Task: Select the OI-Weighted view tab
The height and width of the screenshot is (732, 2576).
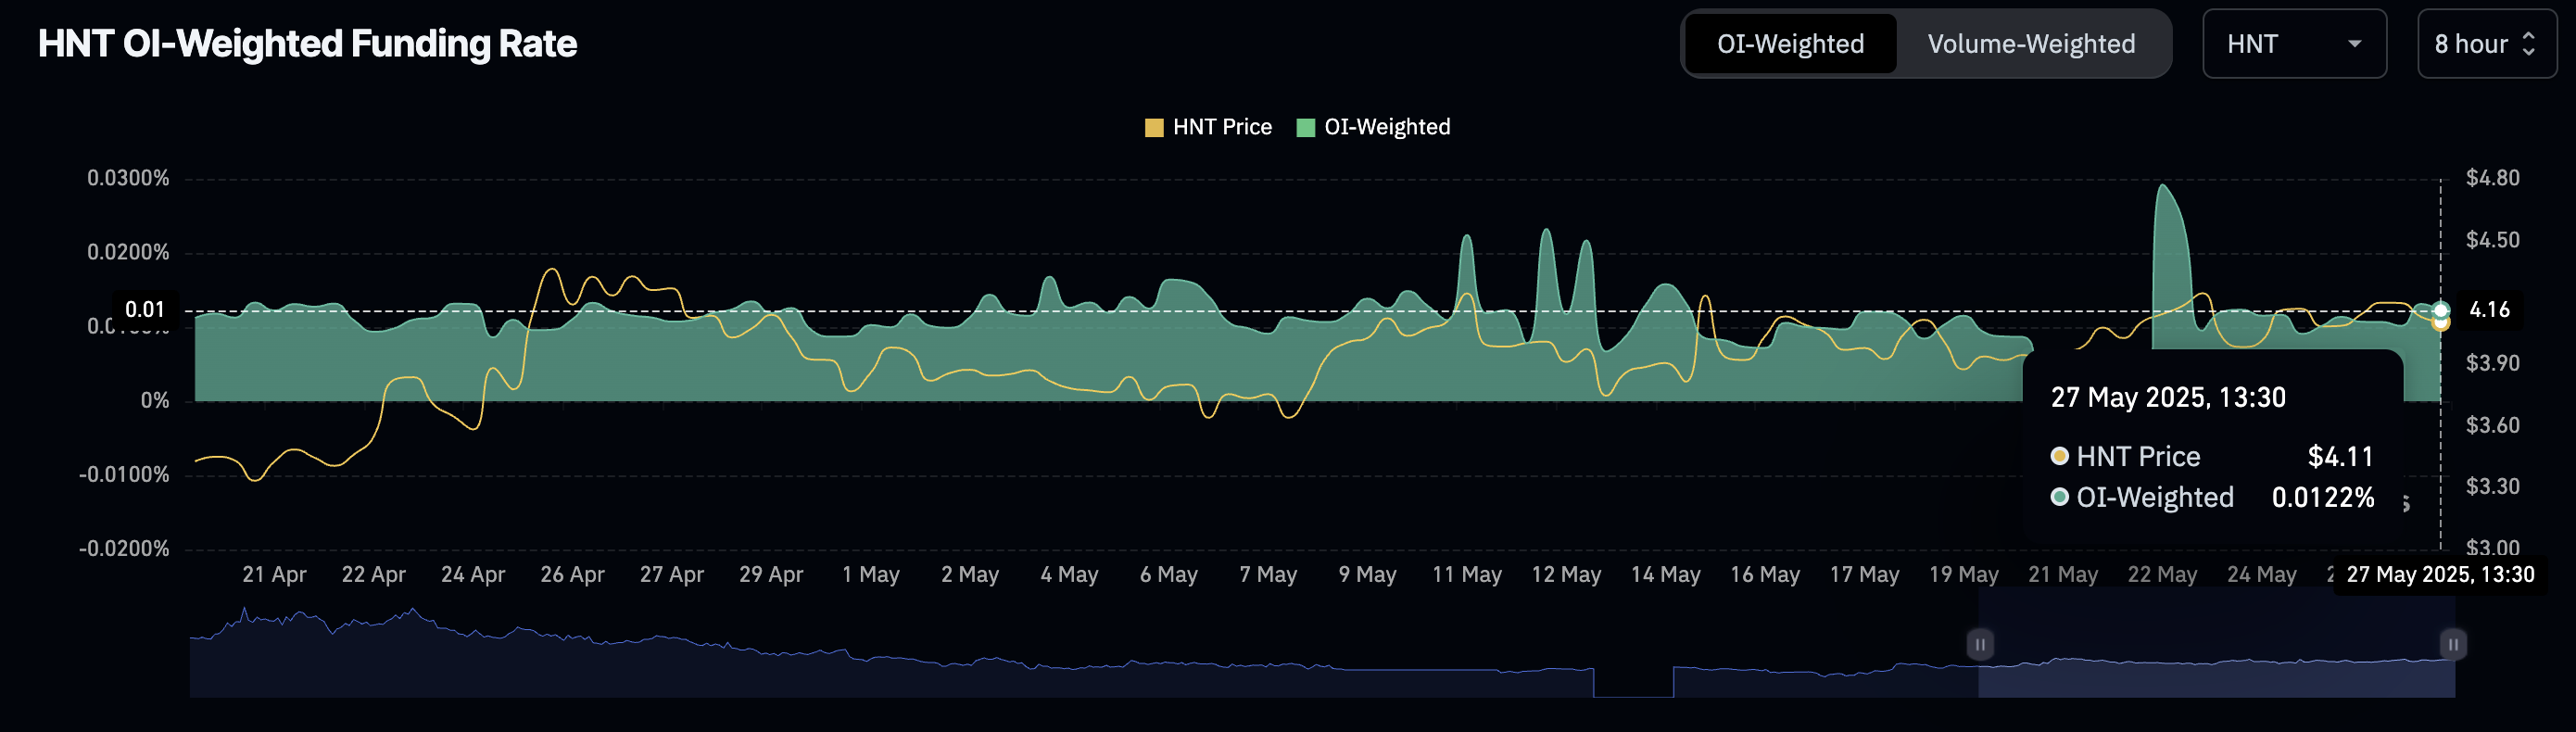Action: [x=1790, y=44]
